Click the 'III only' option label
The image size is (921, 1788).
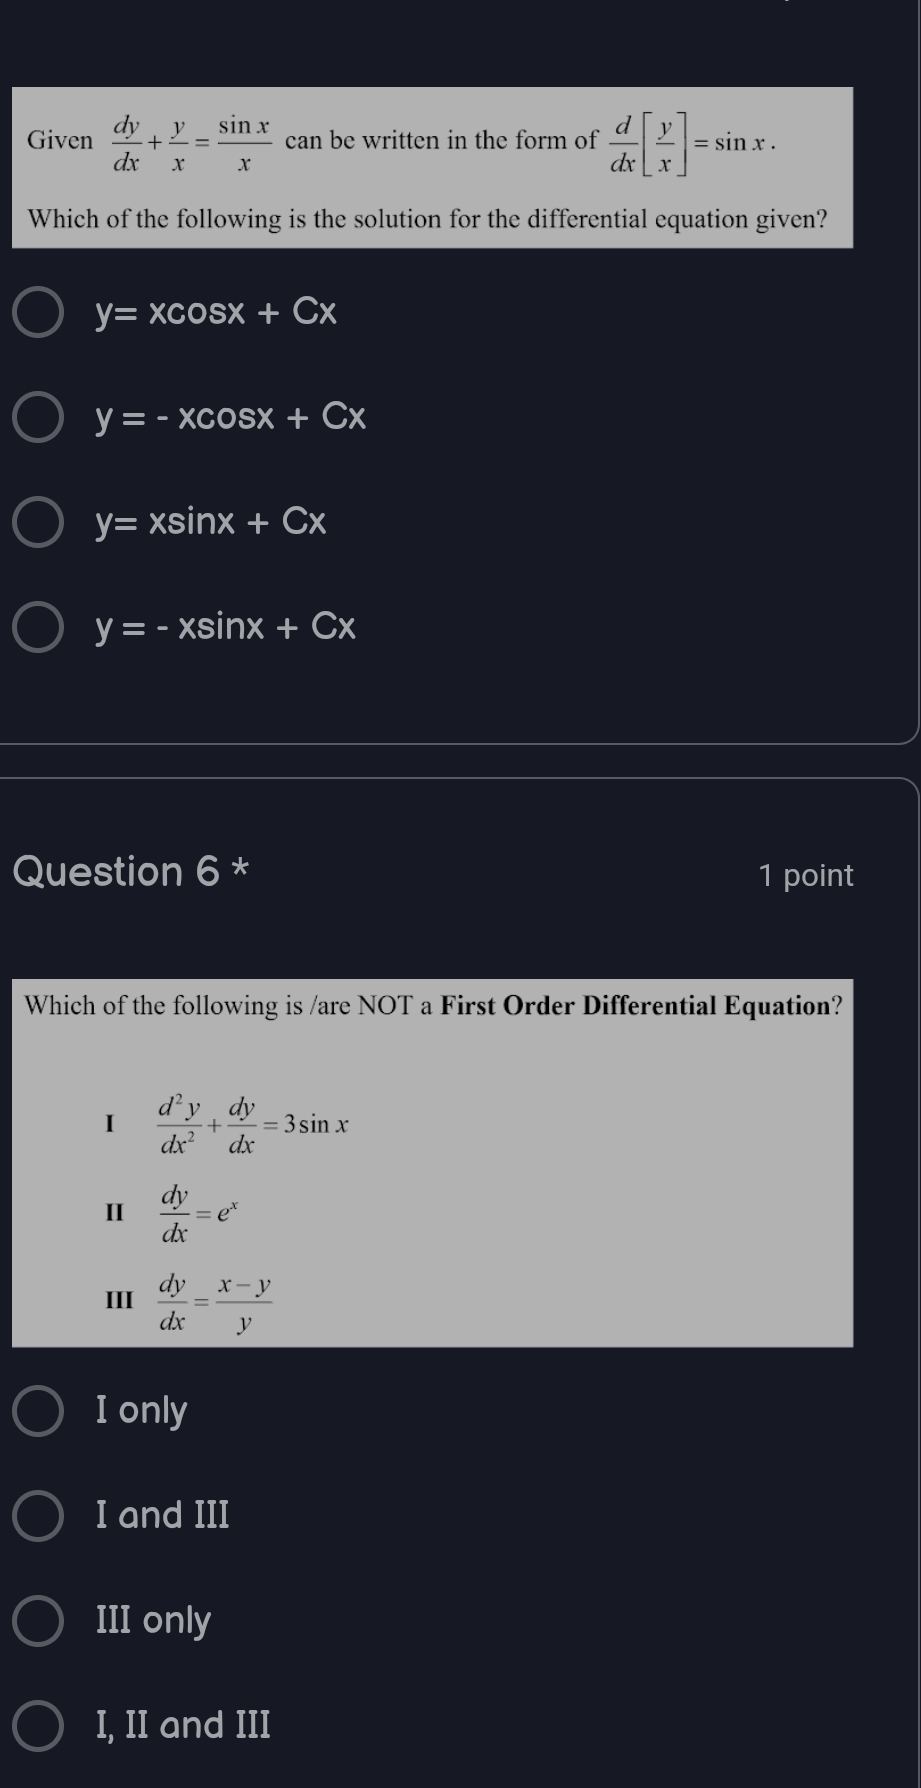click(x=153, y=1621)
